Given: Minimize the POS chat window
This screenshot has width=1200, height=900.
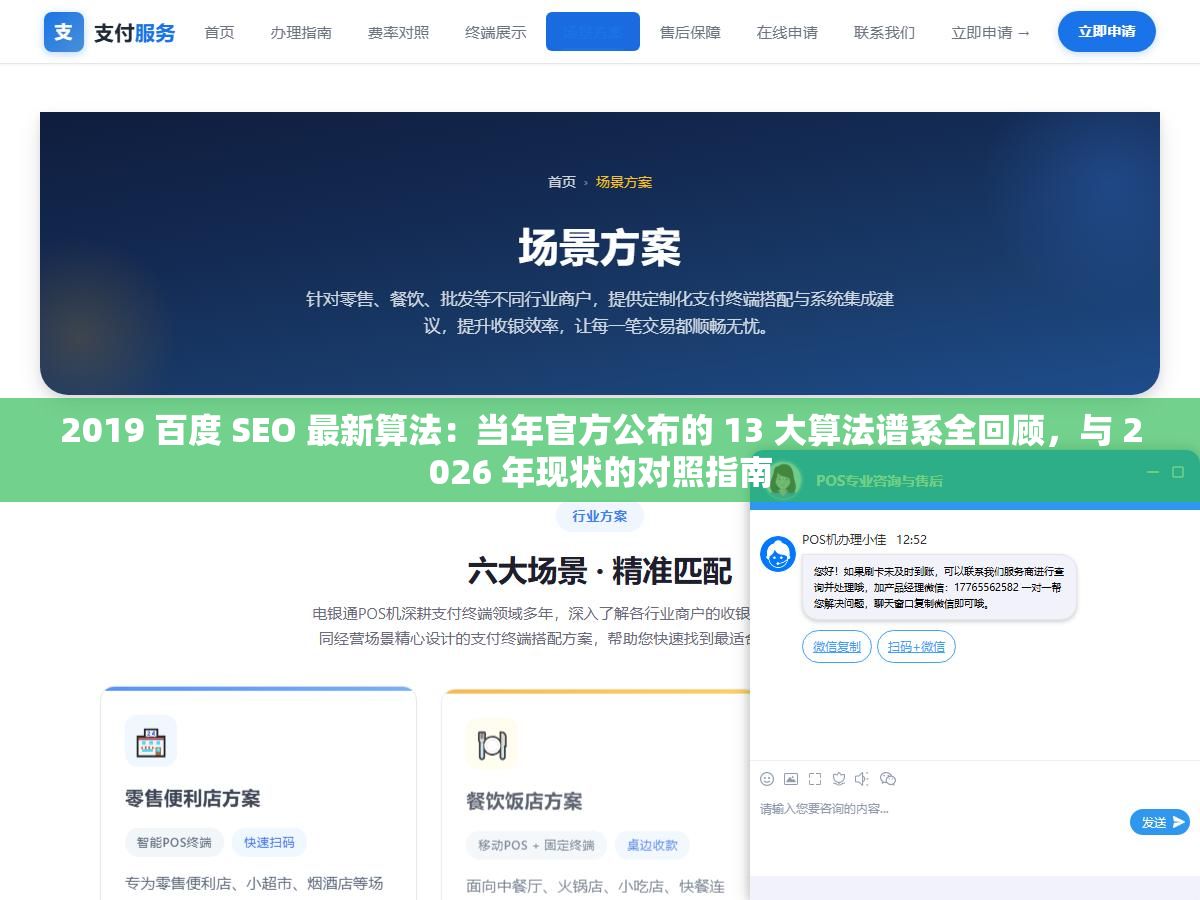Looking at the screenshot, I should click(1152, 472).
